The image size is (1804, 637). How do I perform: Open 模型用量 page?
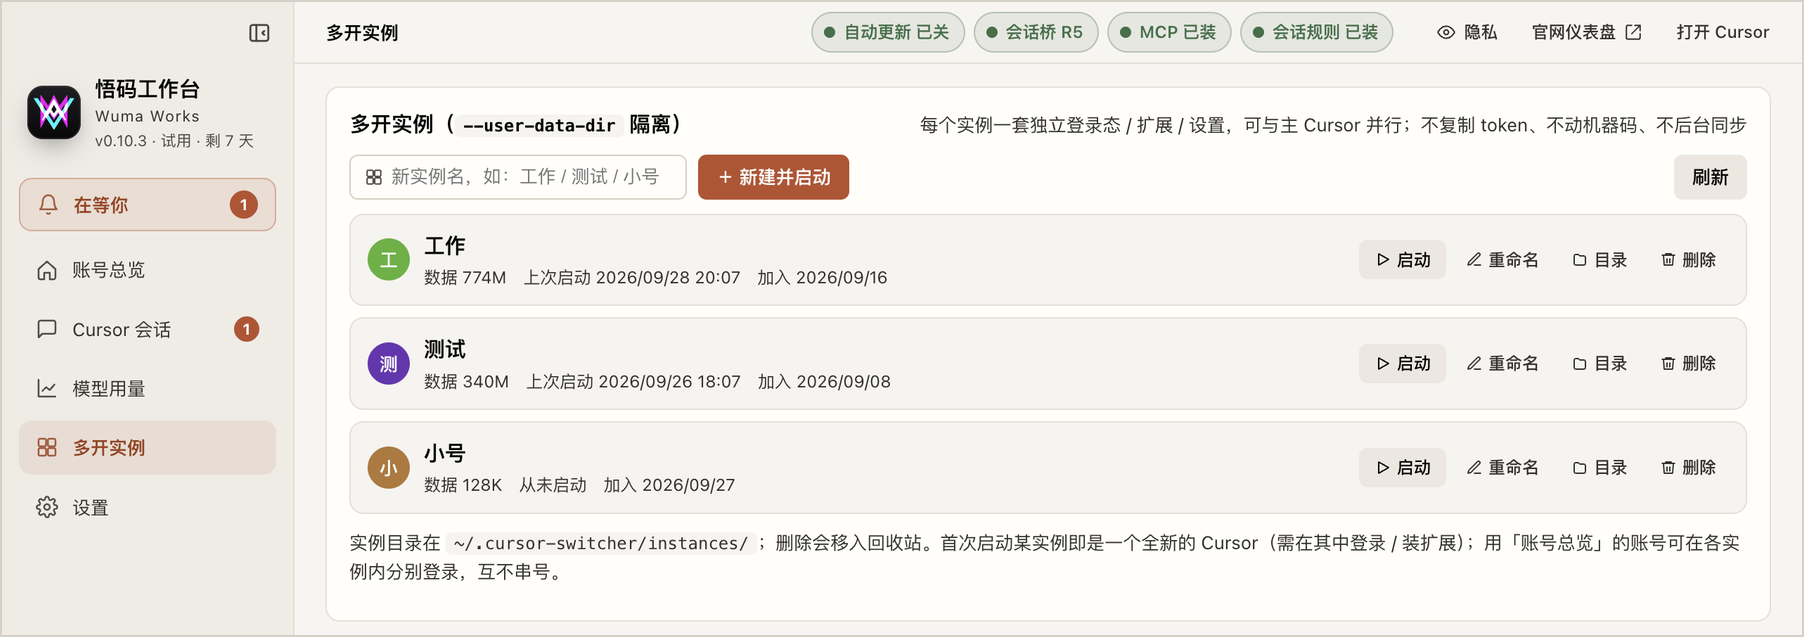click(x=147, y=388)
